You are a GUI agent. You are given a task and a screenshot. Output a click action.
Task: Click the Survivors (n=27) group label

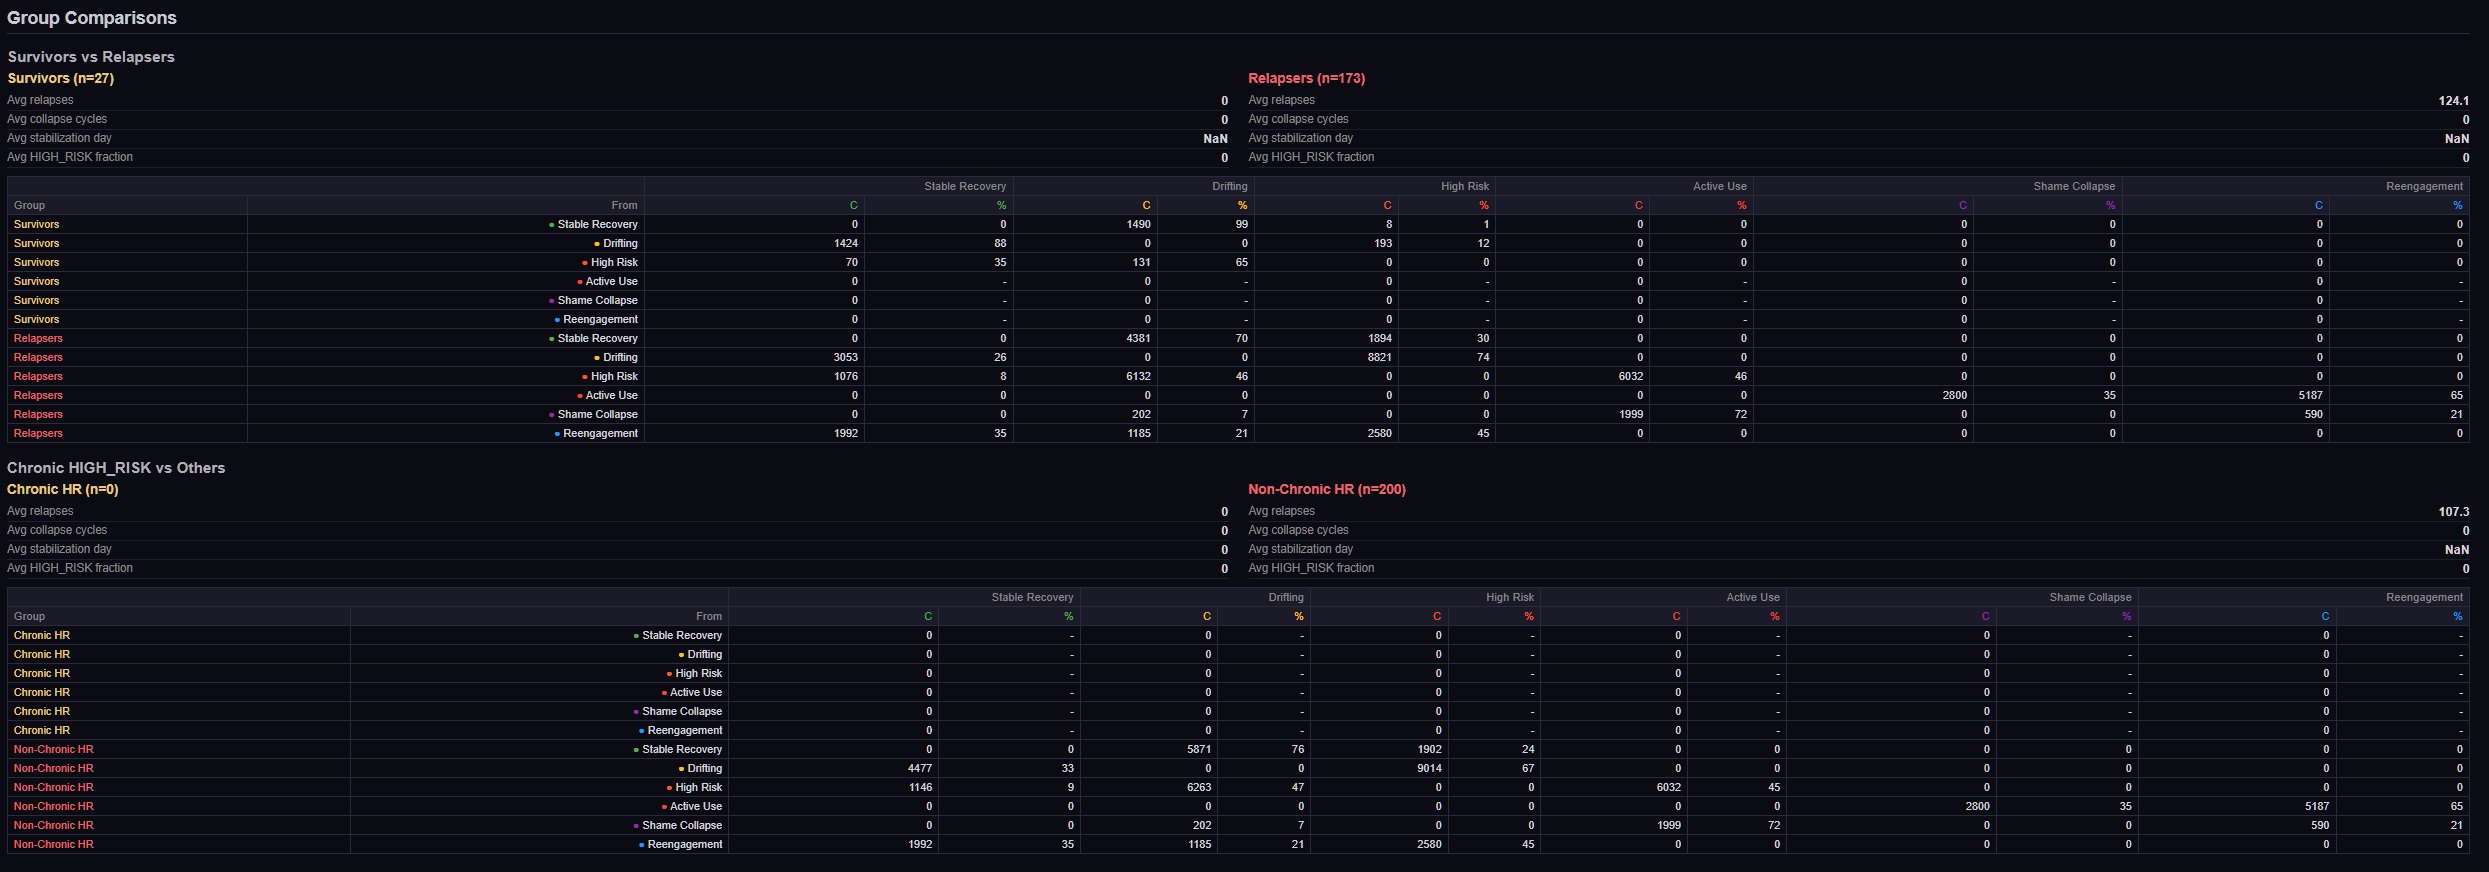[61, 78]
